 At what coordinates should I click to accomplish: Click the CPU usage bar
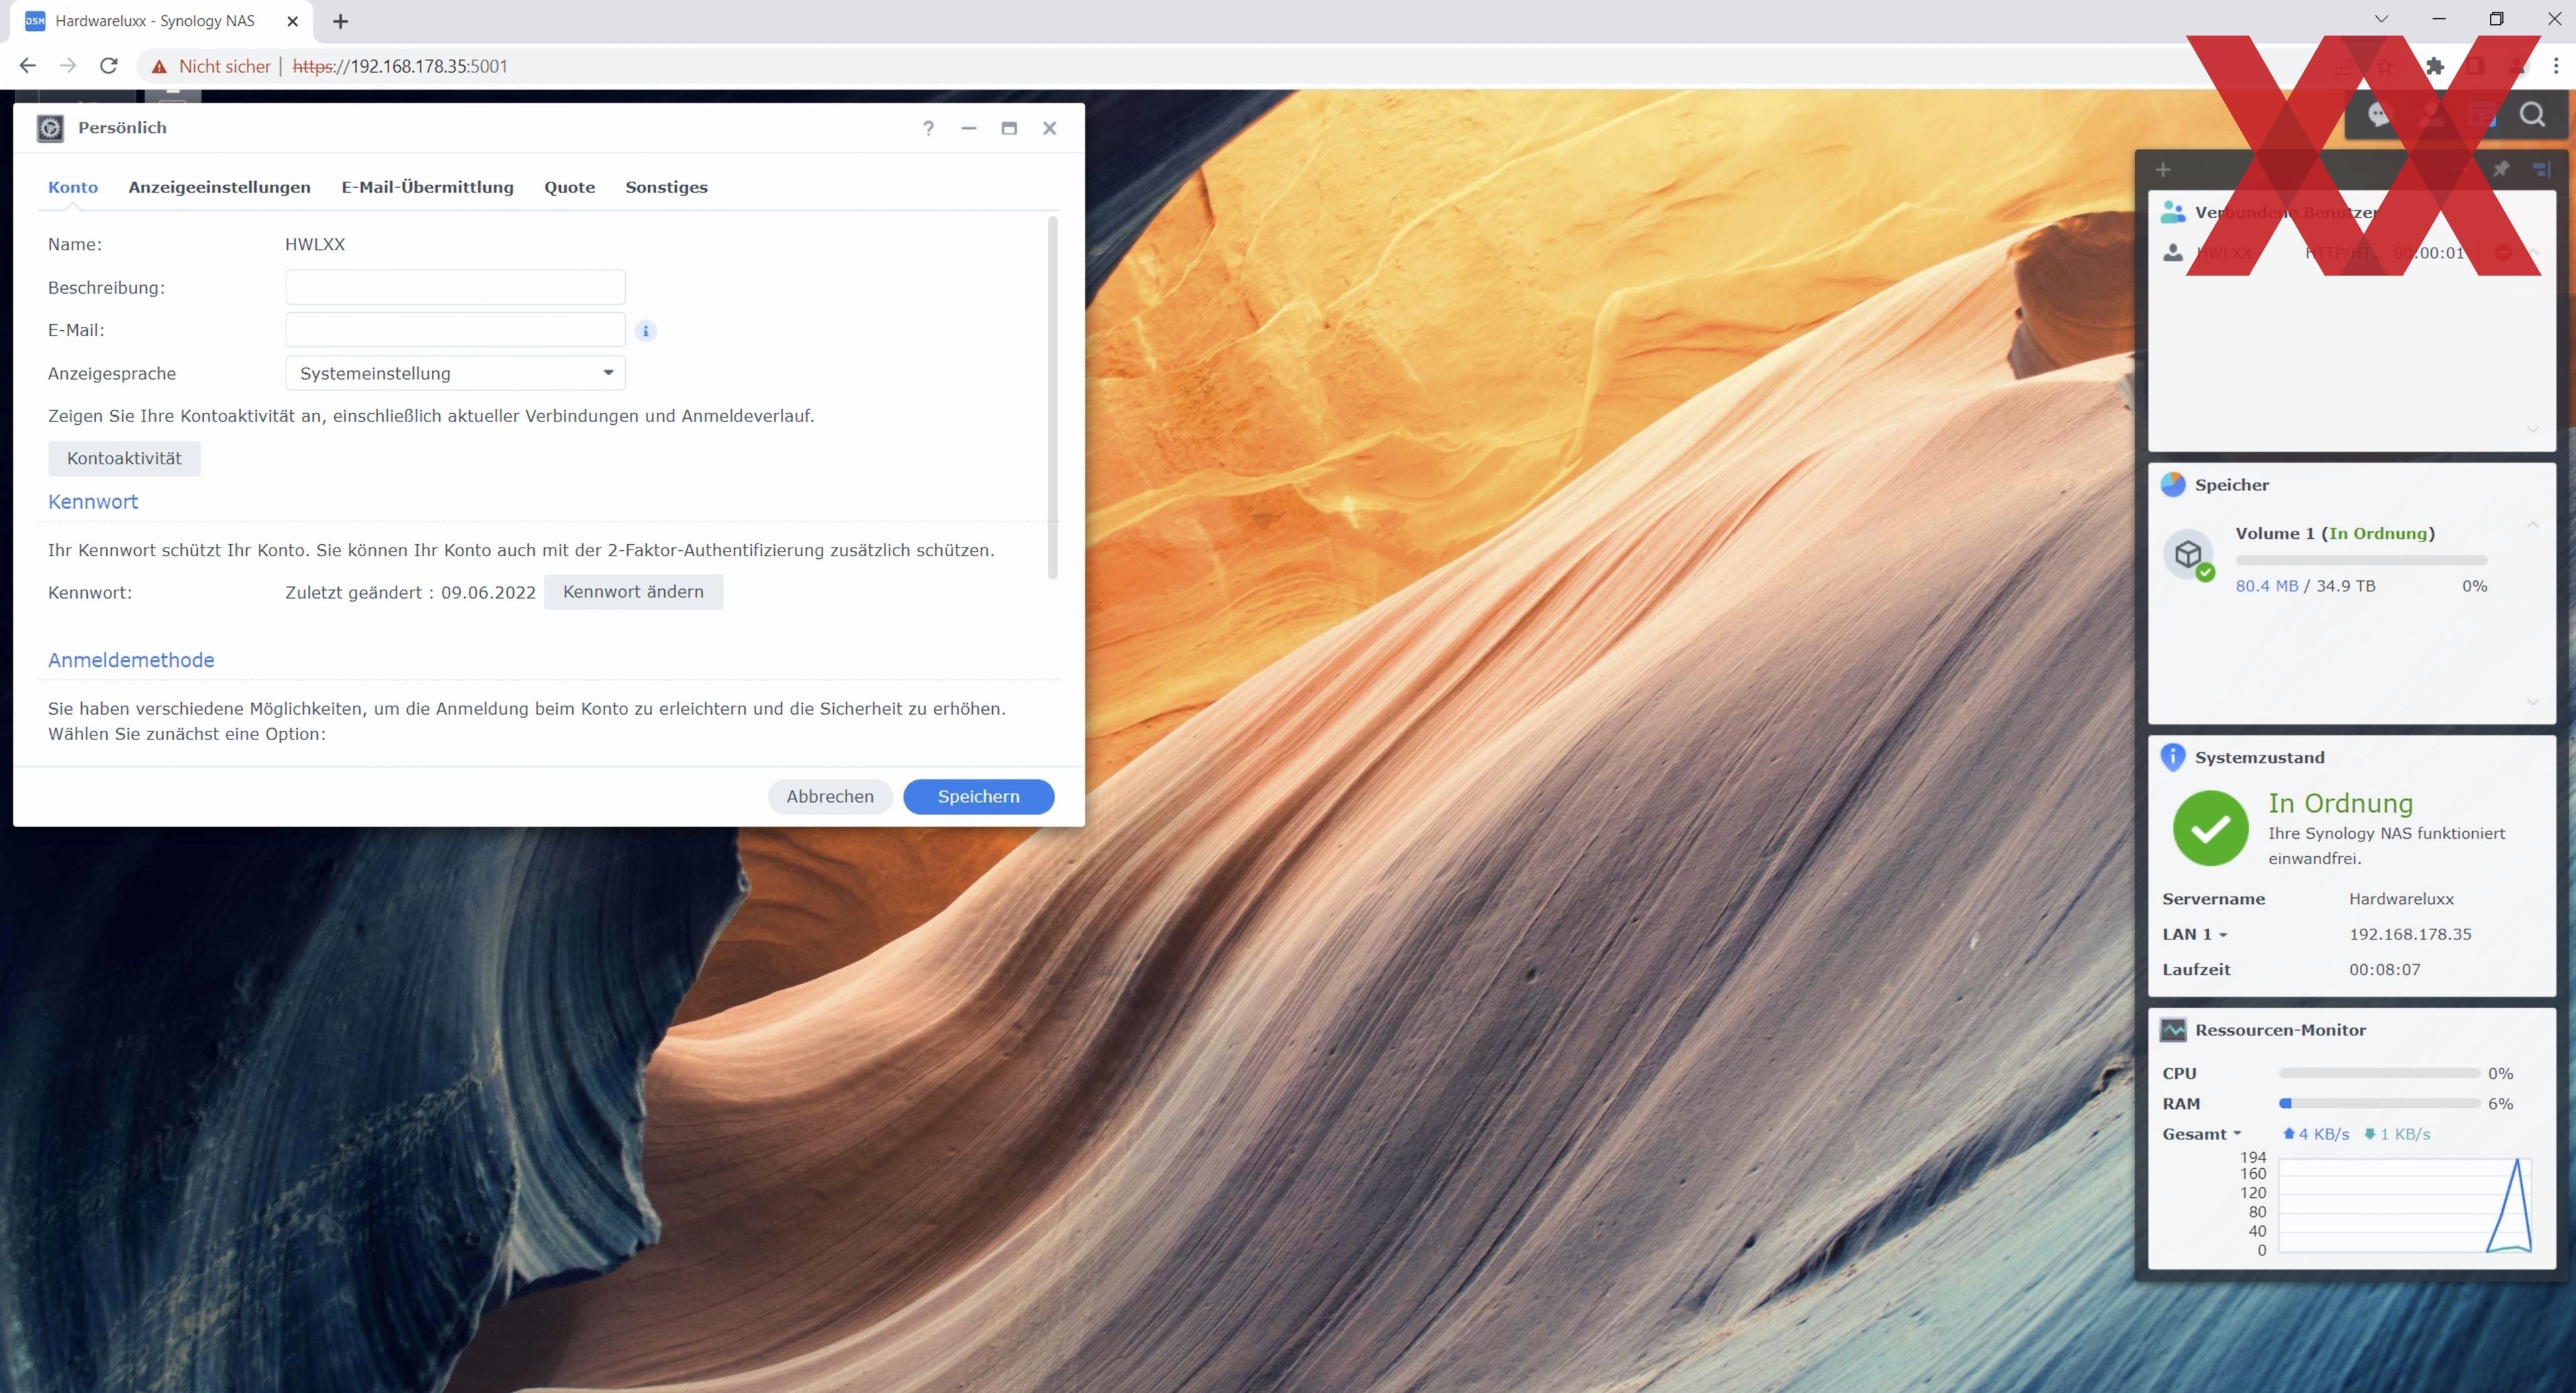[2379, 1073]
